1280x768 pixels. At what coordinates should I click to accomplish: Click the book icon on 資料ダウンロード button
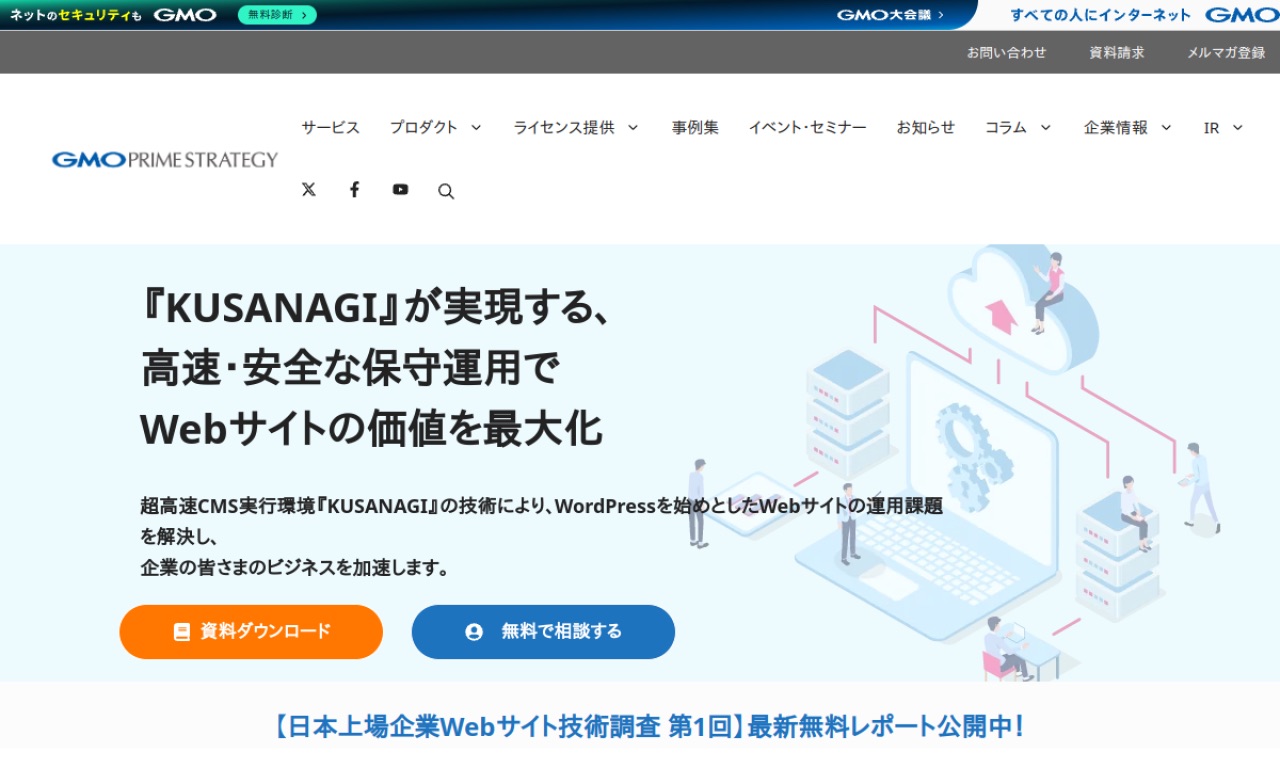(182, 632)
